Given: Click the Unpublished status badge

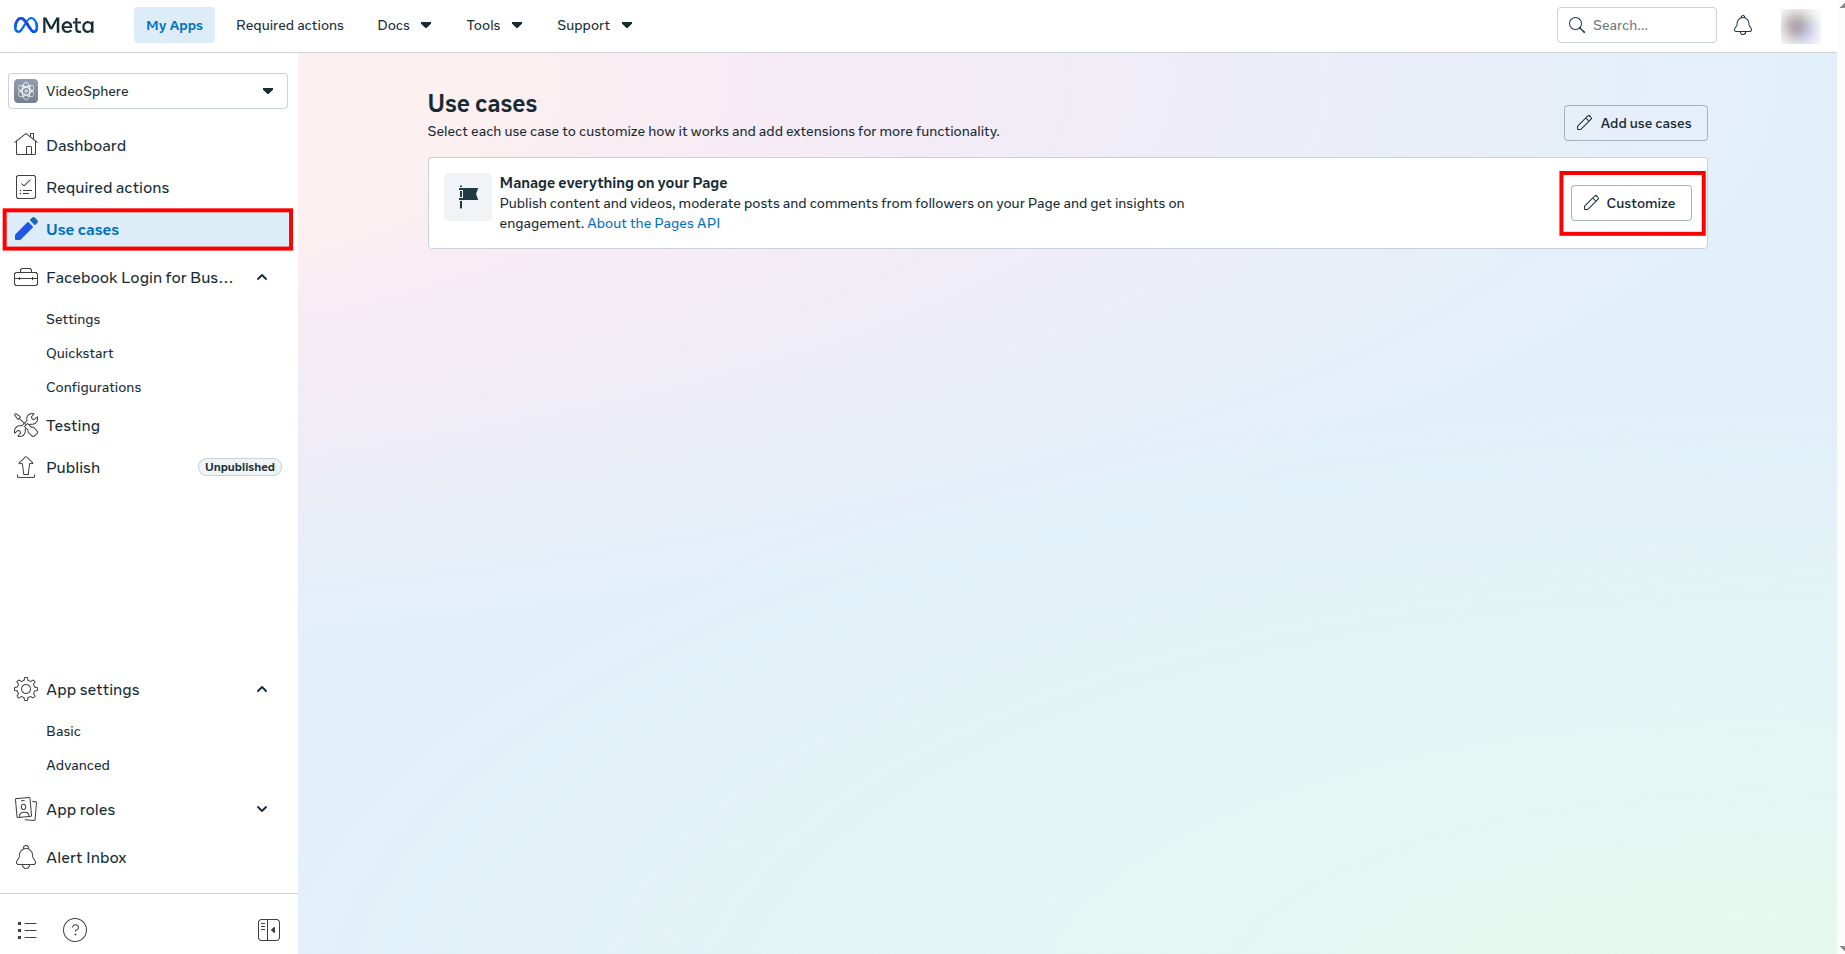Looking at the screenshot, I should (240, 467).
